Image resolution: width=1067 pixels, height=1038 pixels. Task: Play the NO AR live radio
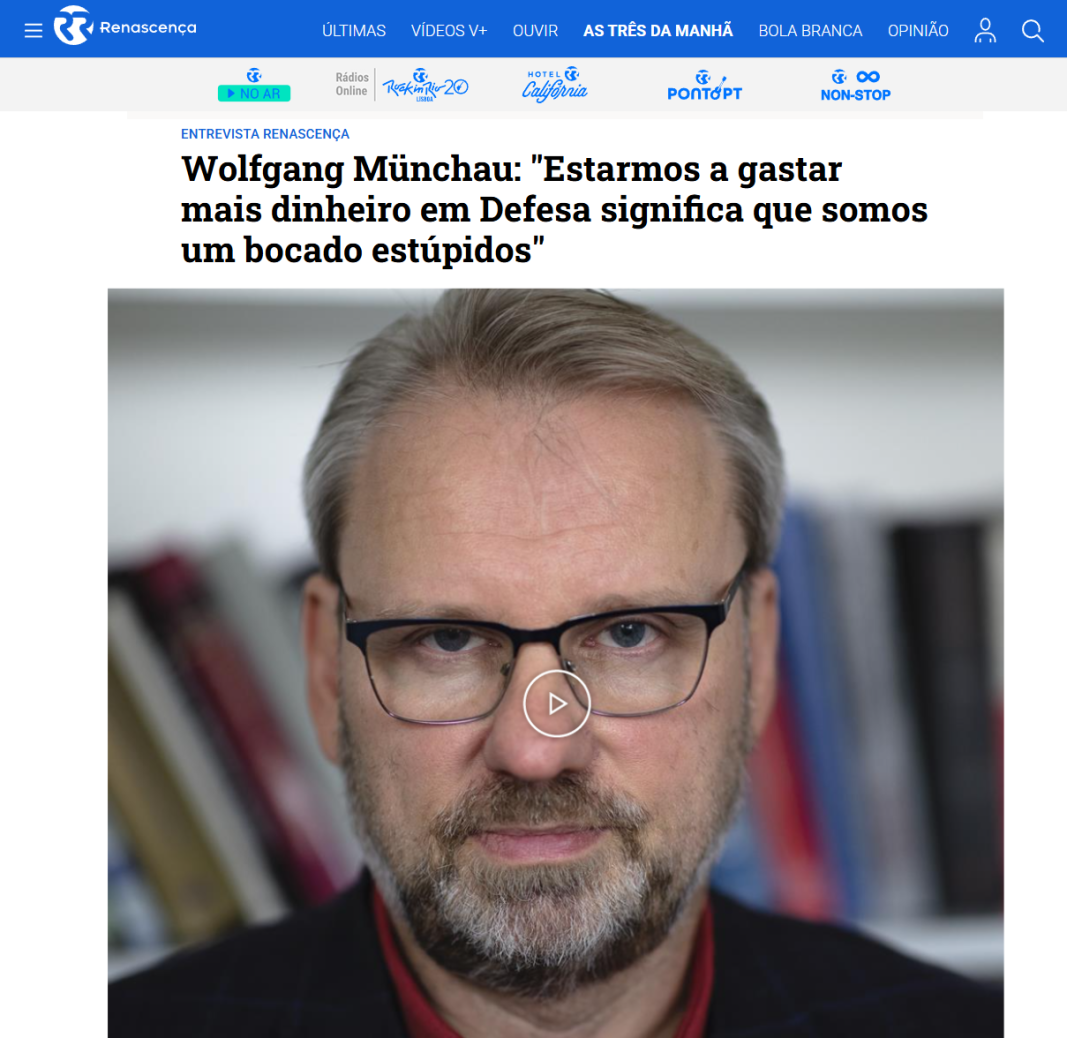254,85
